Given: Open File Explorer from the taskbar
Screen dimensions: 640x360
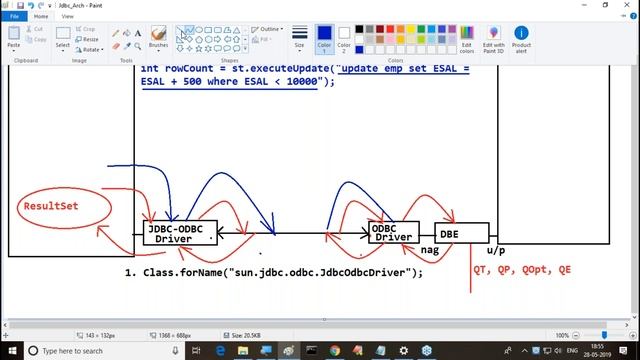Looking at the screenshot, I should pyautogui.click(x=243, y=351).
